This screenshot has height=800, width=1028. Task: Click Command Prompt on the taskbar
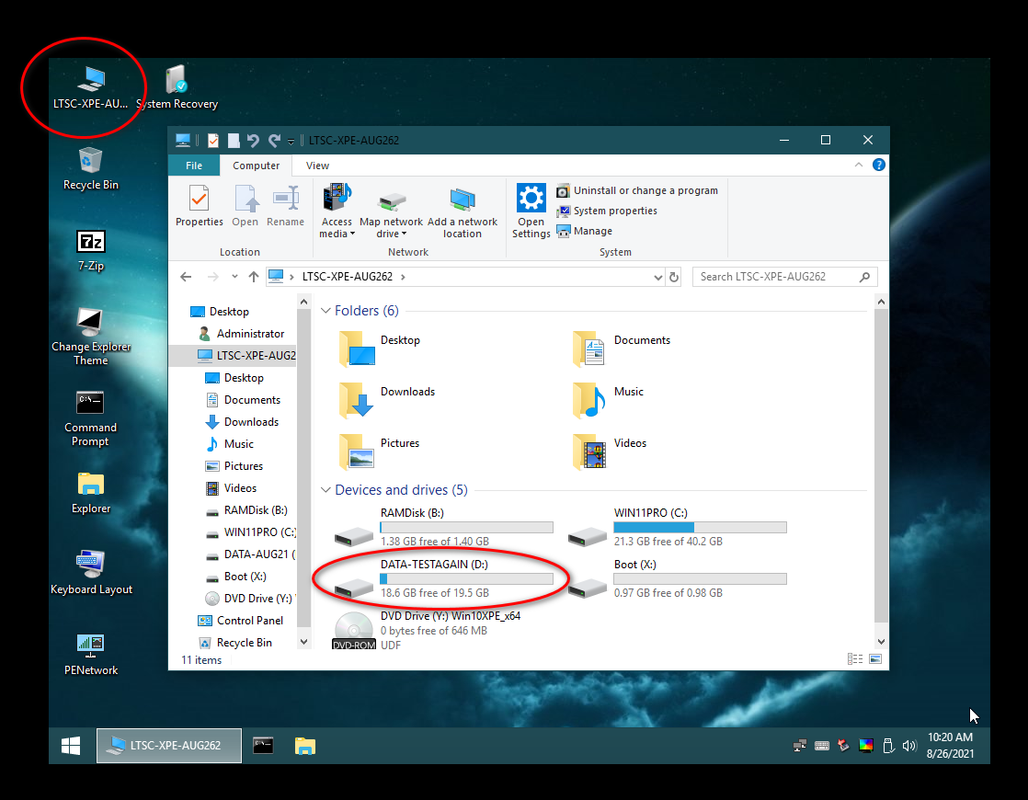pos(263,746)
